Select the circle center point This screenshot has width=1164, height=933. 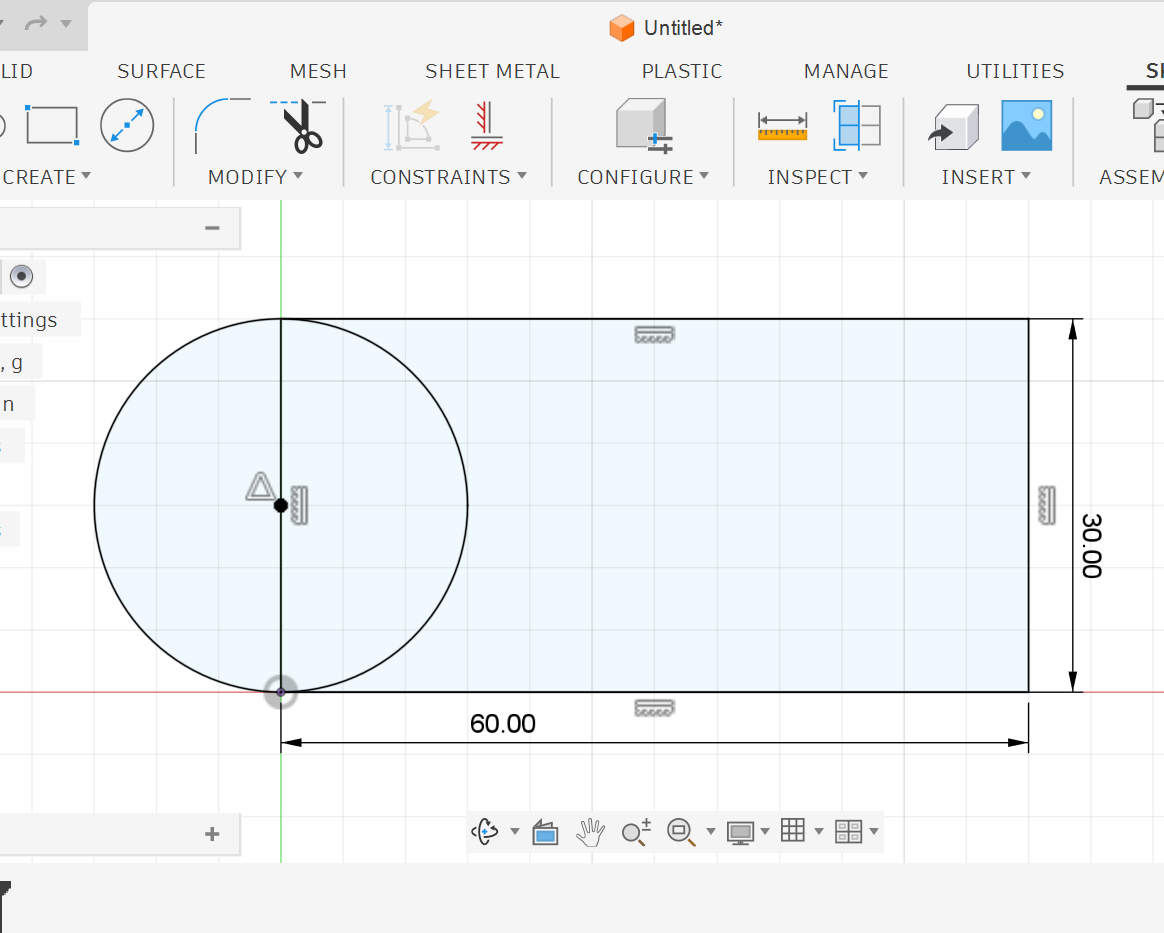(x=281, y=505)
